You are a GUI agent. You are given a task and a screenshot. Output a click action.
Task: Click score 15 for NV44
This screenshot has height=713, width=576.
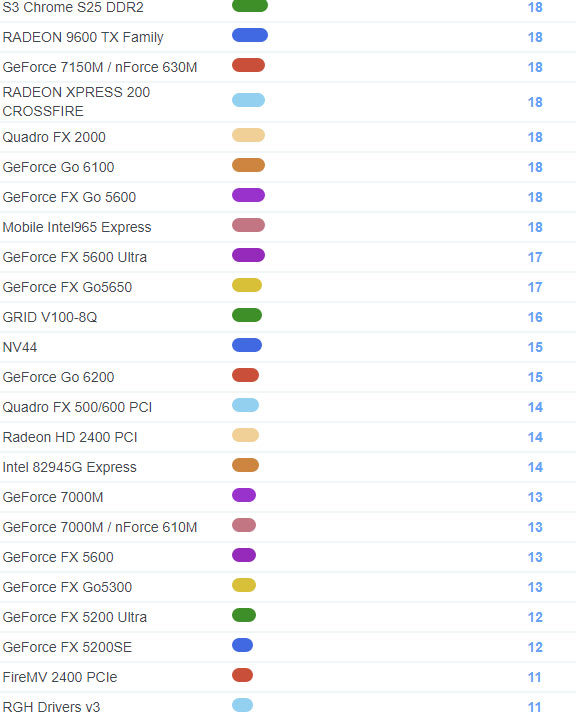tap(535, 347)
